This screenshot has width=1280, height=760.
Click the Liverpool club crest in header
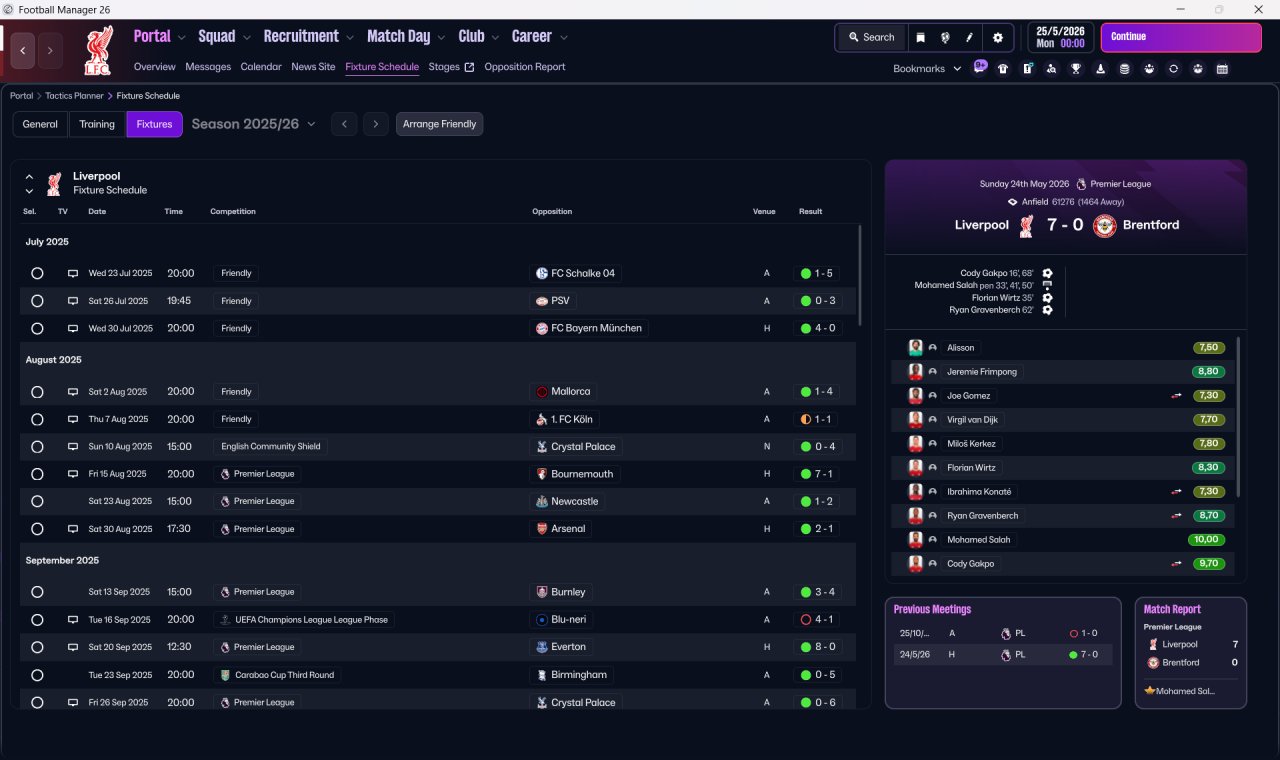click(x=98, y=50)
